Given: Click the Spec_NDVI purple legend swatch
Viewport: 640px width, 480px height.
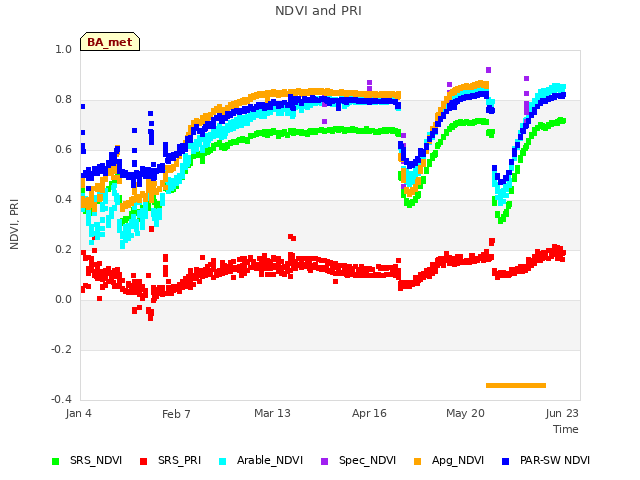Looking at the screenshot, I should click(324, 461).
